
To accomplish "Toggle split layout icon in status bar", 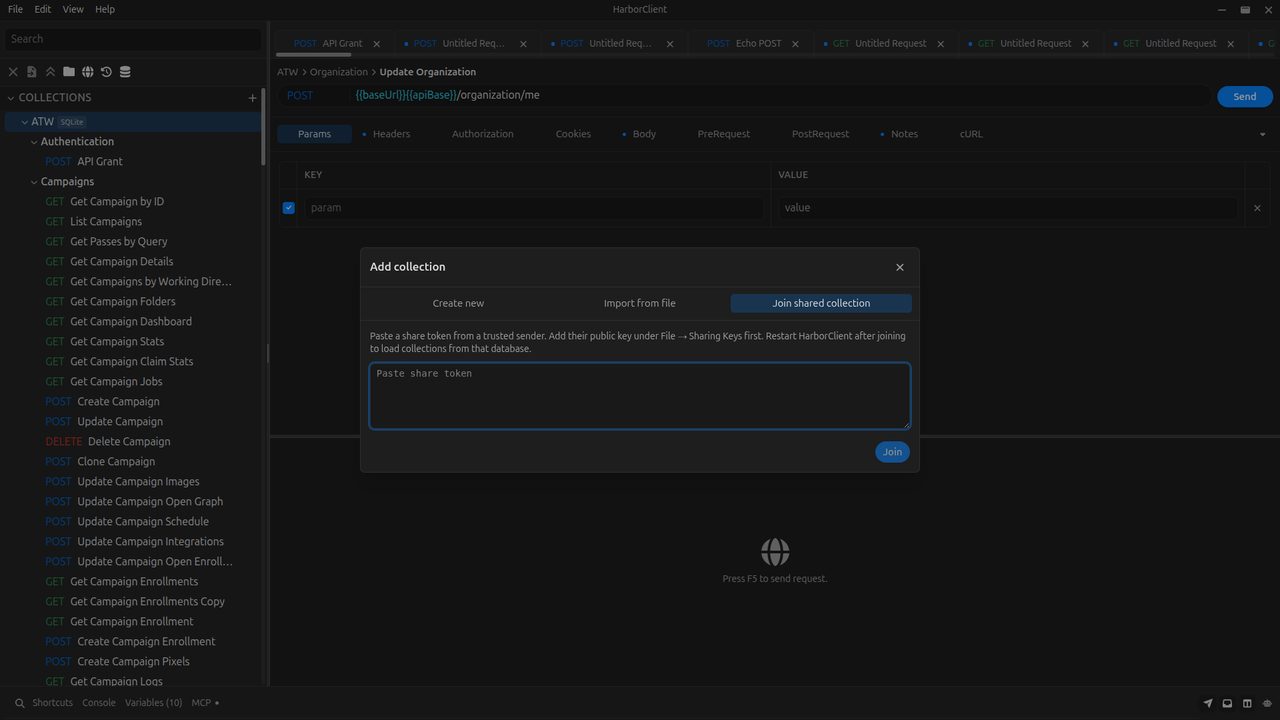I will tap(1247, 703).
